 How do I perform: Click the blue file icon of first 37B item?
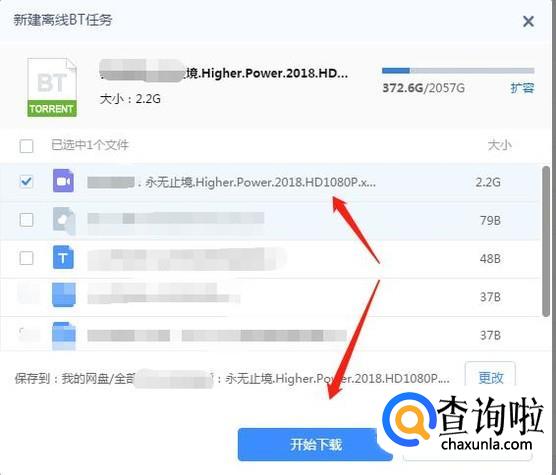click(64, 295)
